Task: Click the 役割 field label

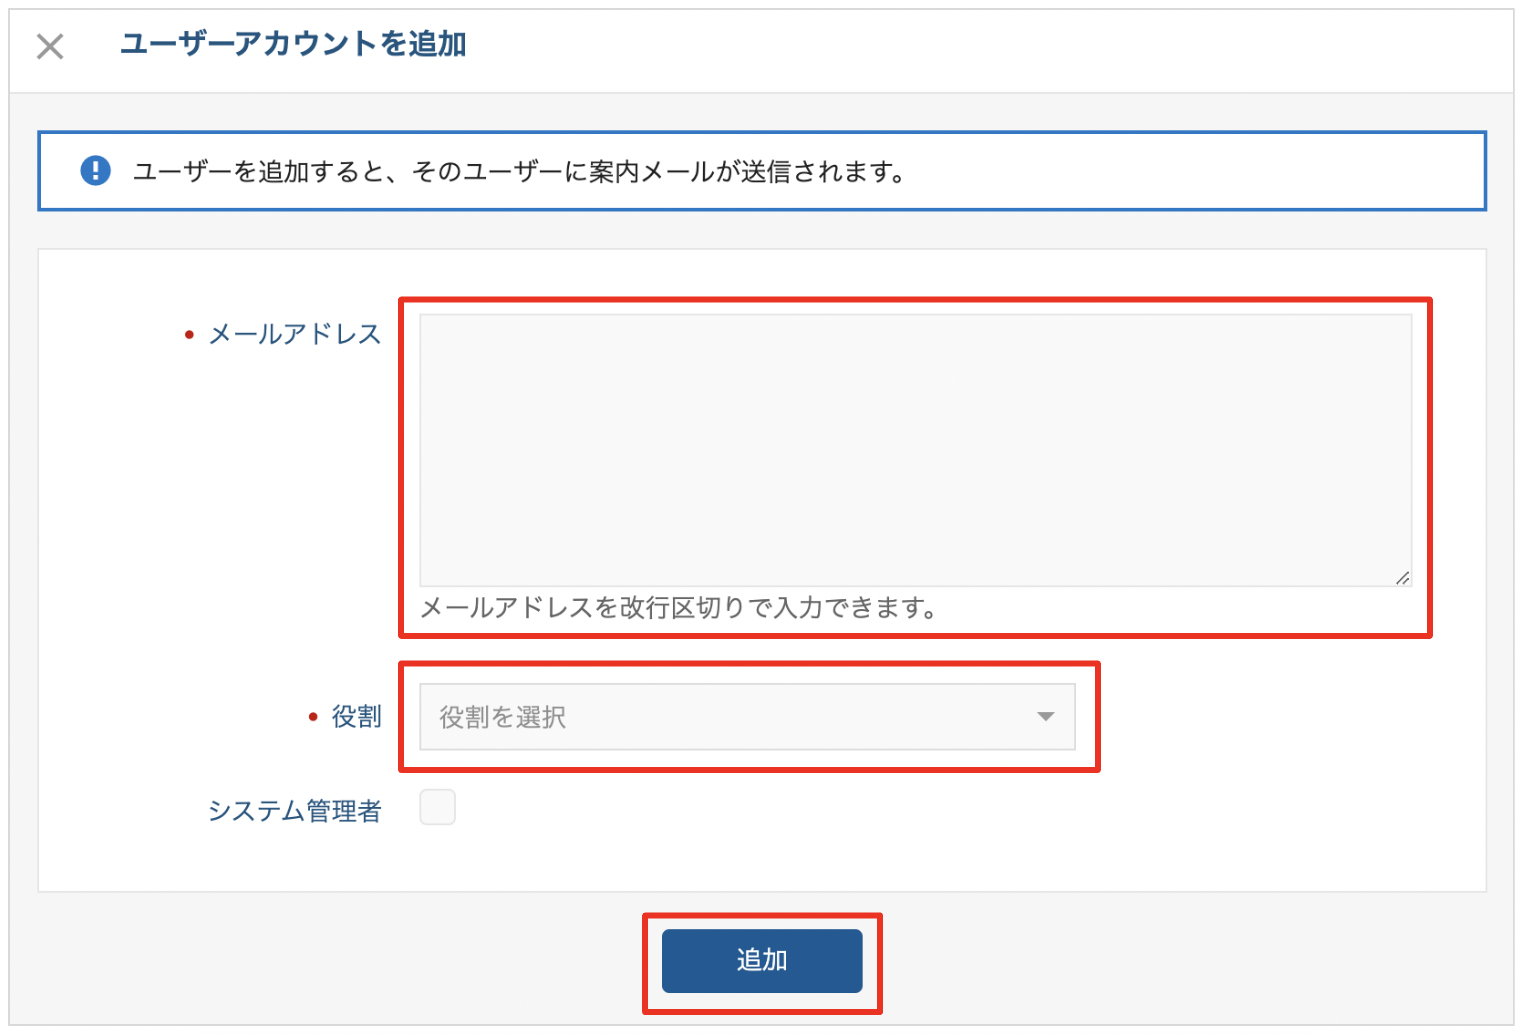Action: pyautogui.click(x=356, y=717)
